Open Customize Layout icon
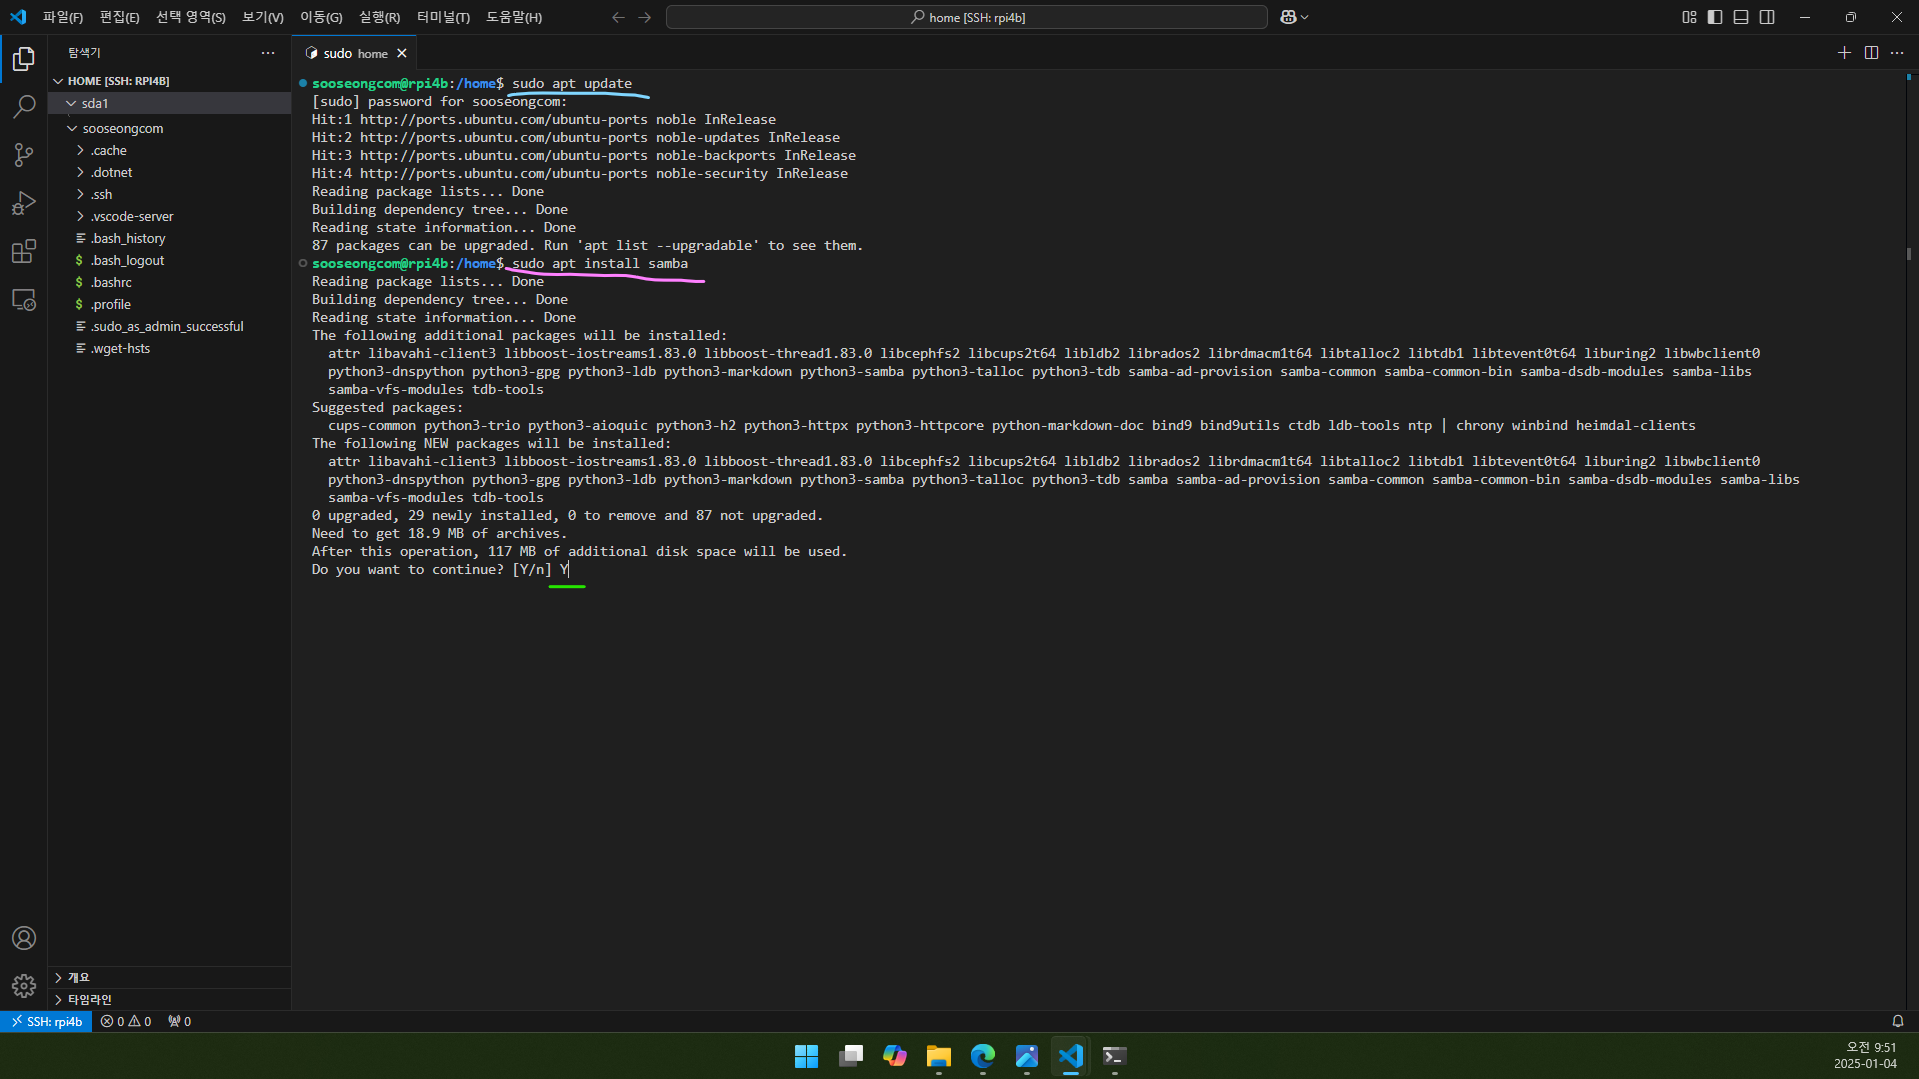The height and width of the screenshot is (1079, 1919). pyautogui.click(x=1689, y=17)
